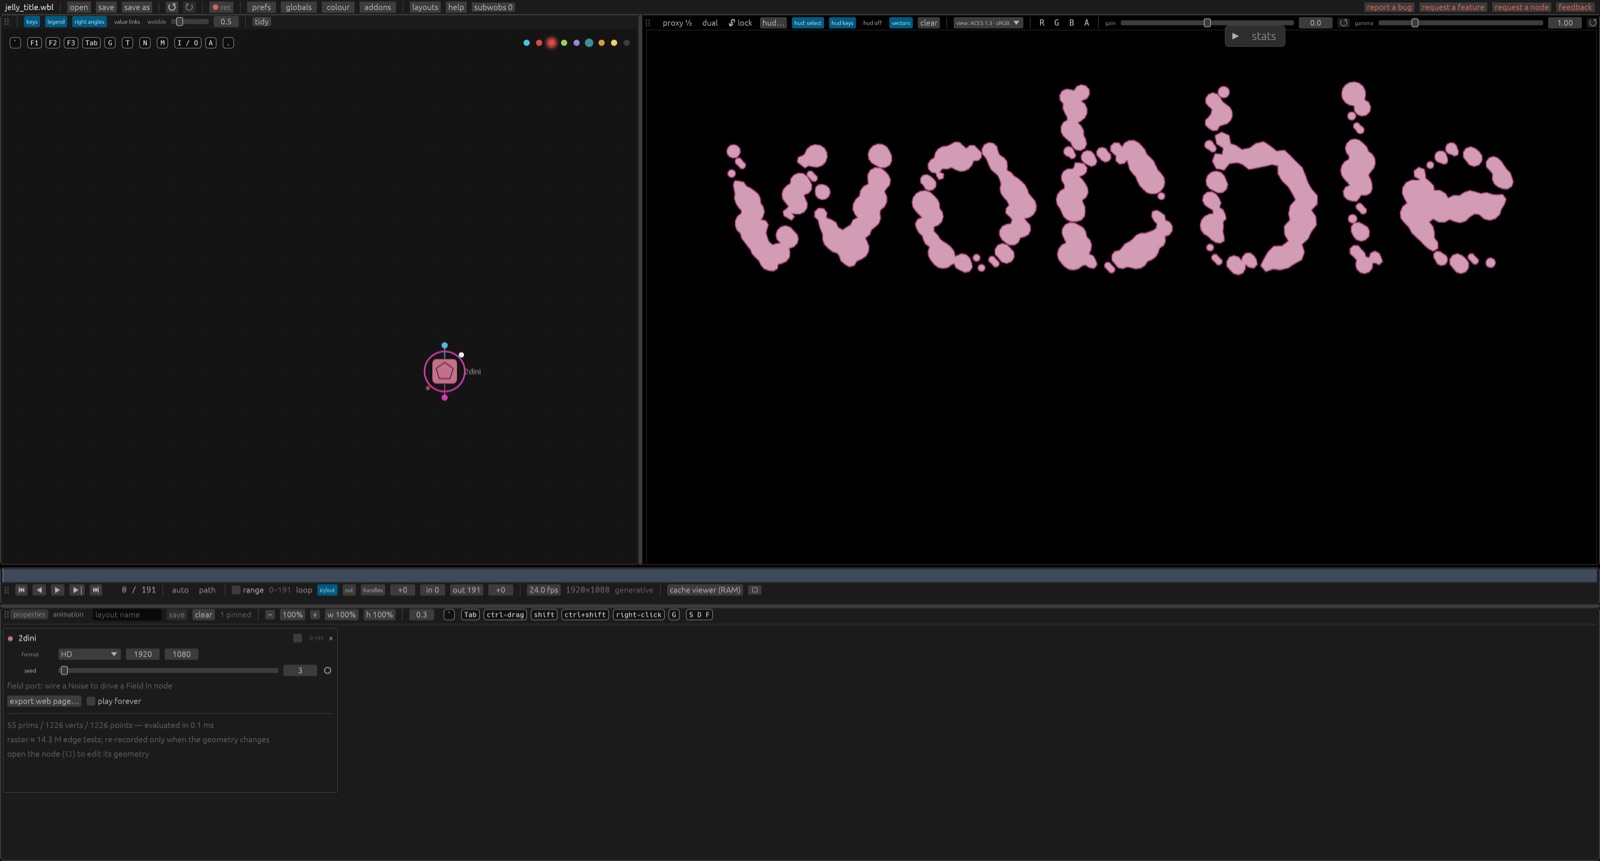Toggle vectors display in viewer
The height and width of the screenshot is (861, 1600).
901,23
